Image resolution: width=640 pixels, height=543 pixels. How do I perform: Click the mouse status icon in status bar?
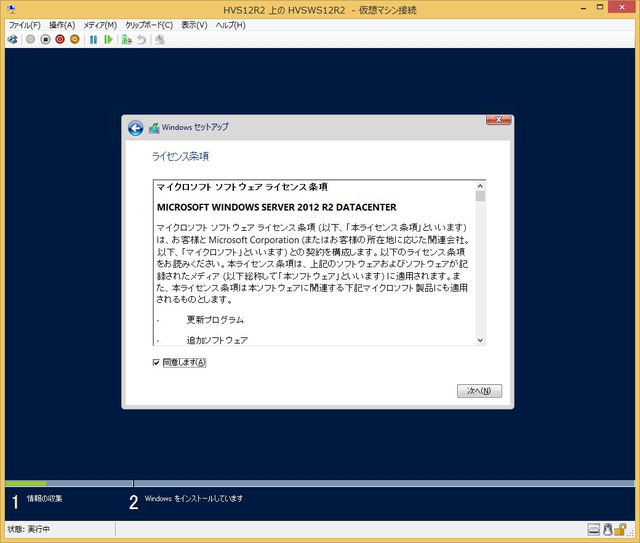click(607, 530)
